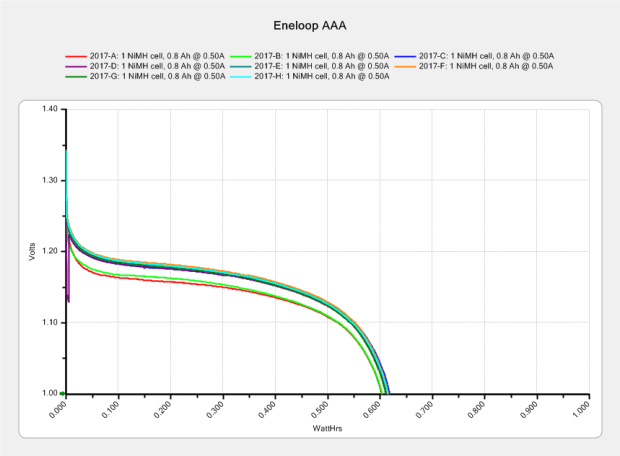This screenshot has height=456, width=620.
Task: Click the 0.800 x-axis tick label
Action: pos(476,409)
